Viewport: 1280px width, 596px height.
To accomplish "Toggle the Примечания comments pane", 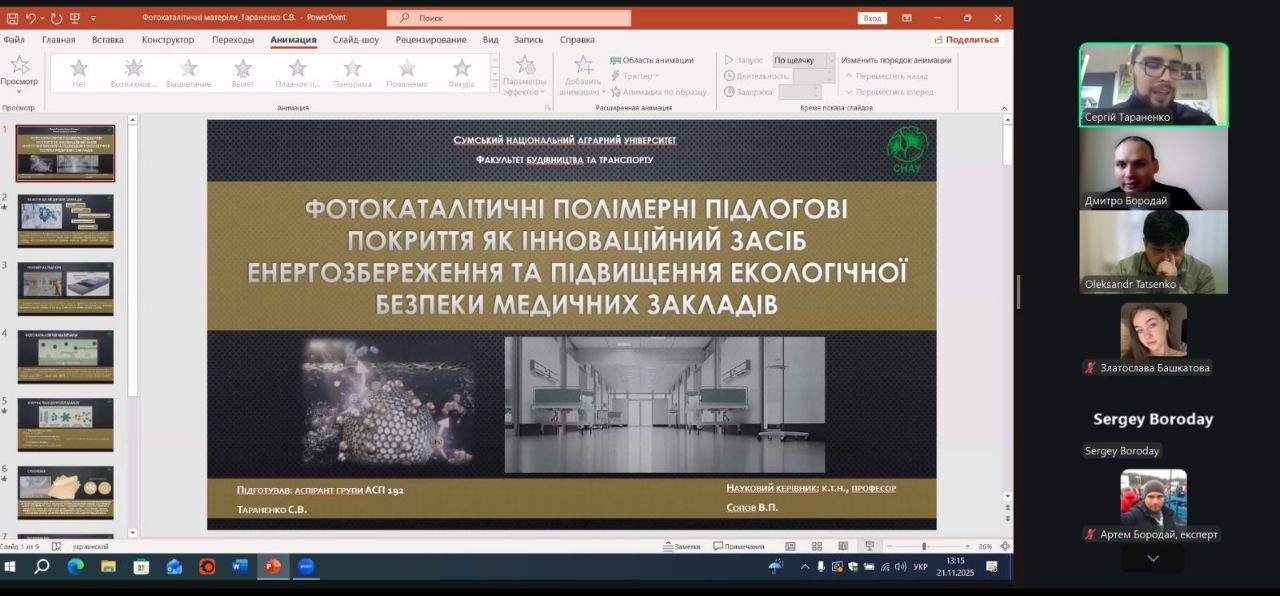I will [738, 546].
